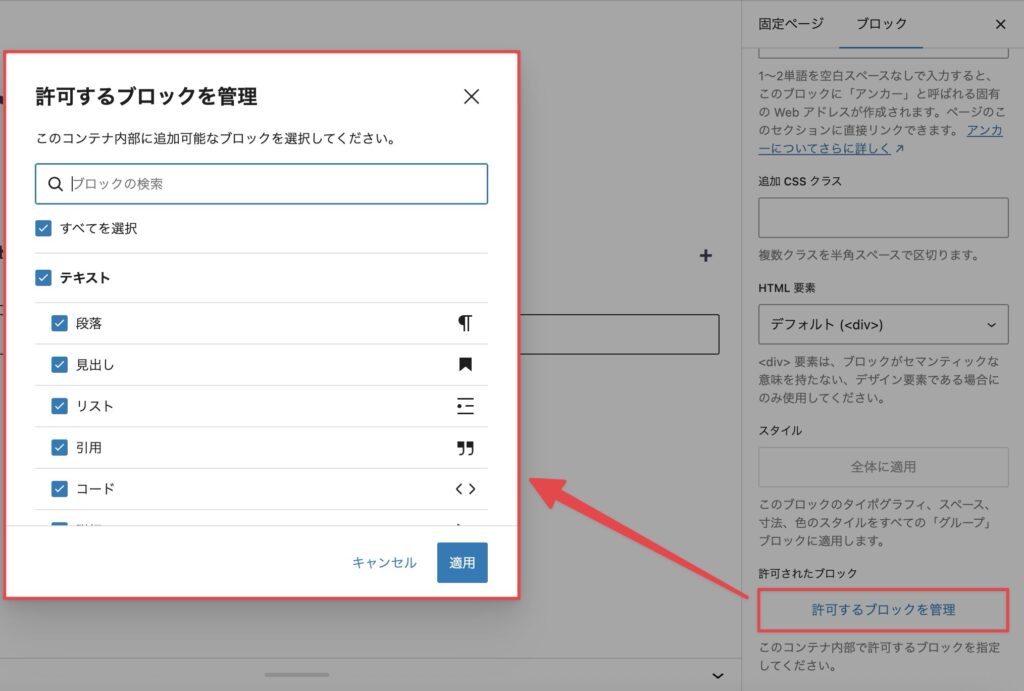Switch to the 固定ページ tab
1024x691 pixels.
(790, 24)
